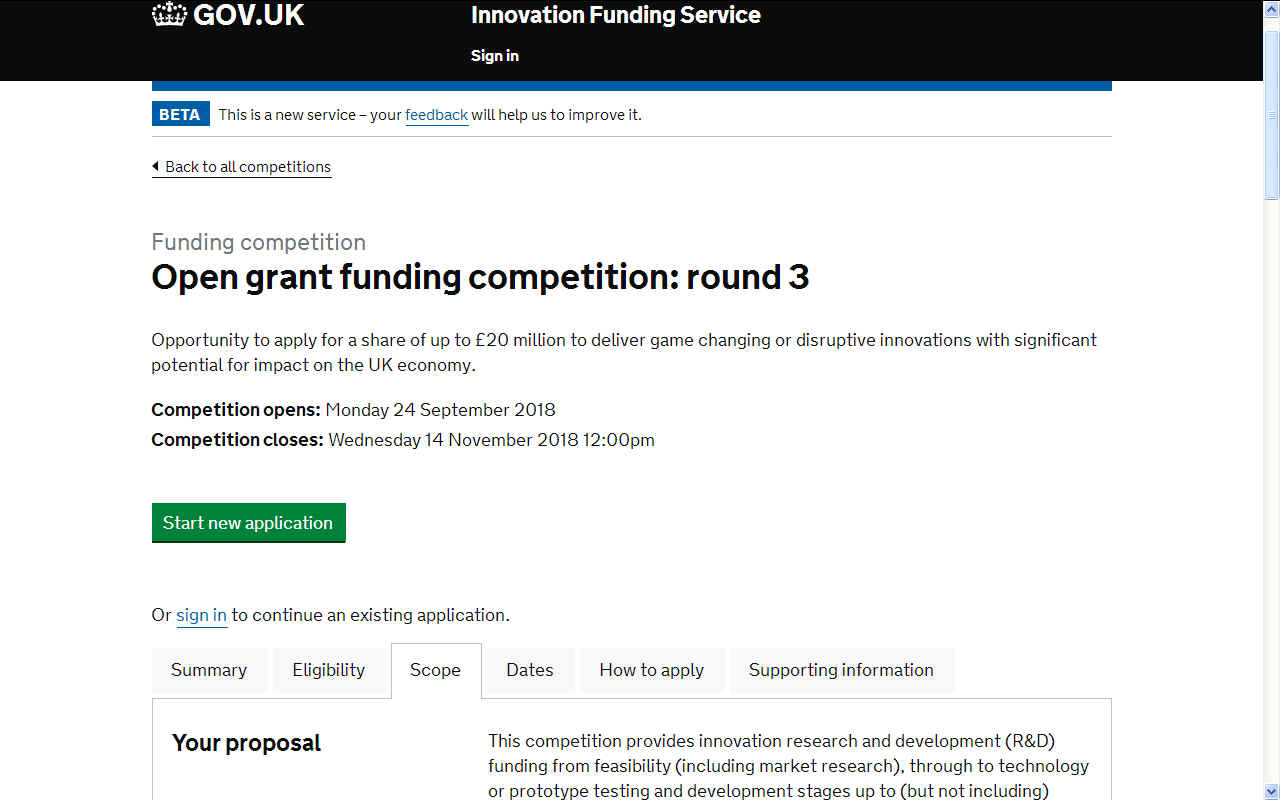Click the BETA phase tag

180,115
